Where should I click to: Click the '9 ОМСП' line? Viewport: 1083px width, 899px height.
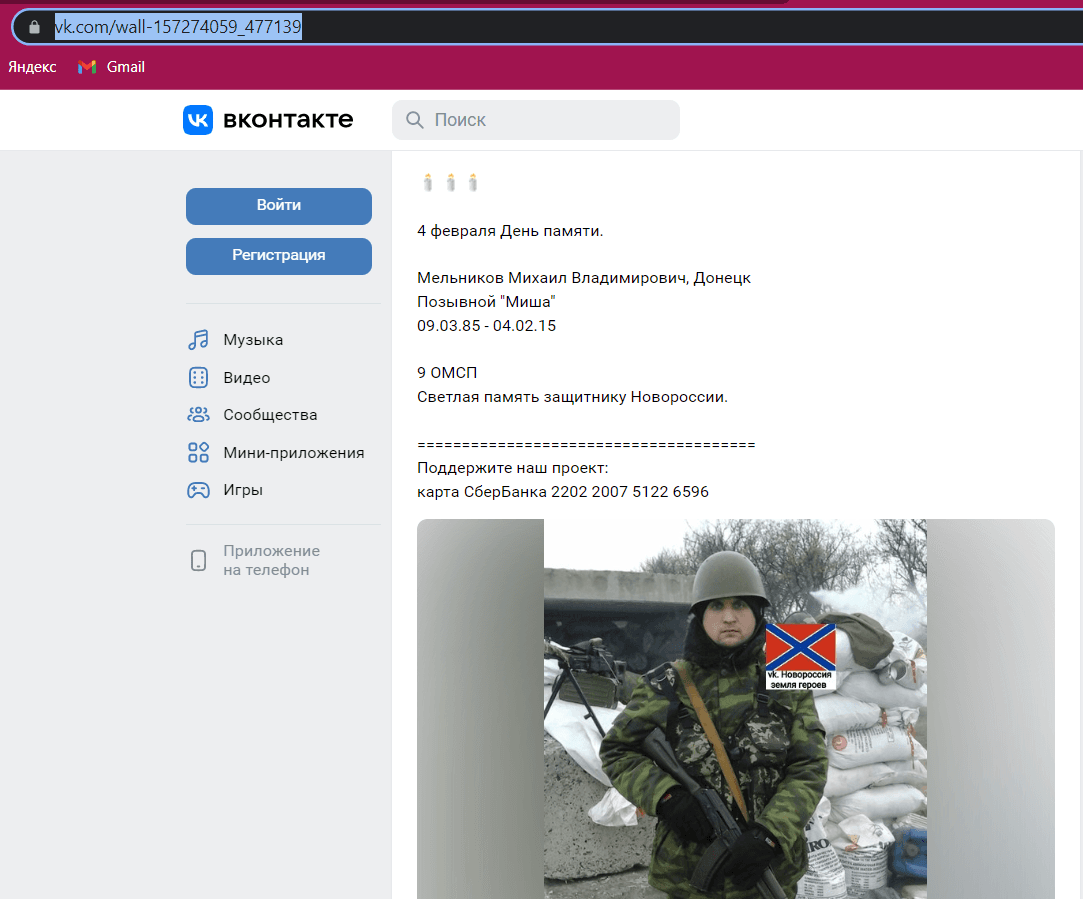tap(447, 373)
